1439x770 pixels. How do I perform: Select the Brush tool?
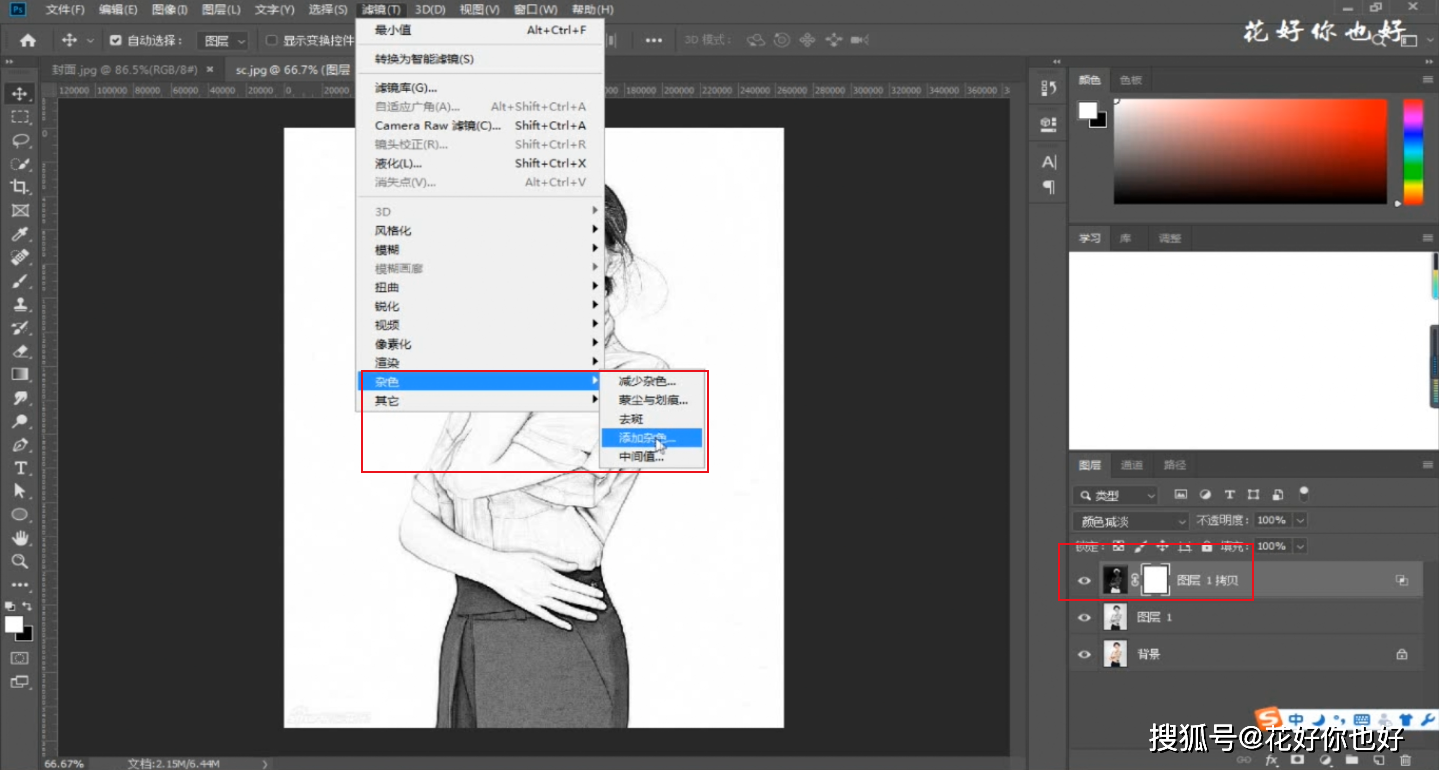pos(20,281)
